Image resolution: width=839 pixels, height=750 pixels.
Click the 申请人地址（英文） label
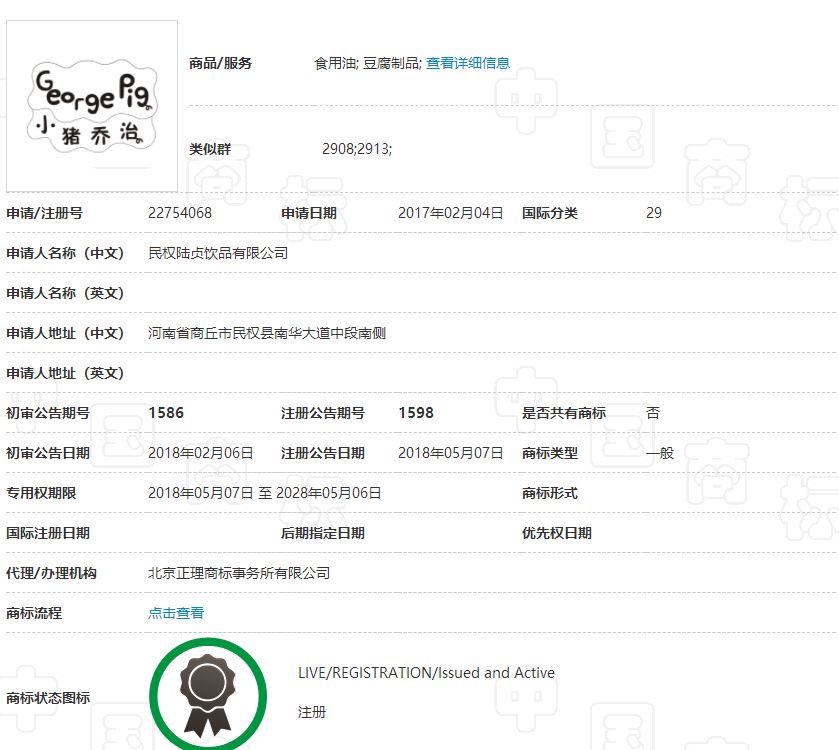click(x=65, y=373)
